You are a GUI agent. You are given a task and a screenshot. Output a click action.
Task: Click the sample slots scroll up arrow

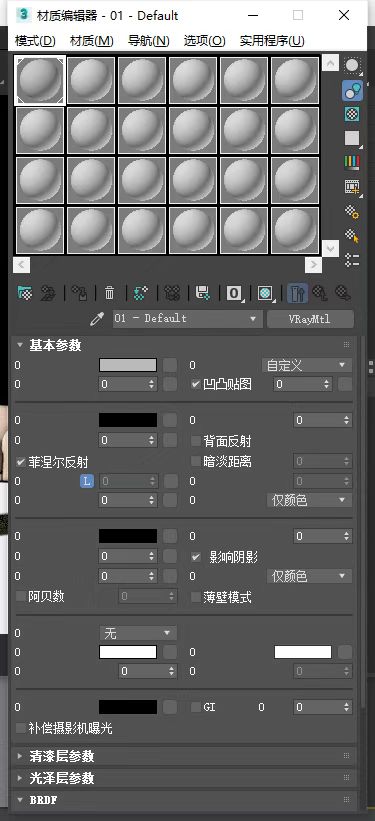(330, 64)
